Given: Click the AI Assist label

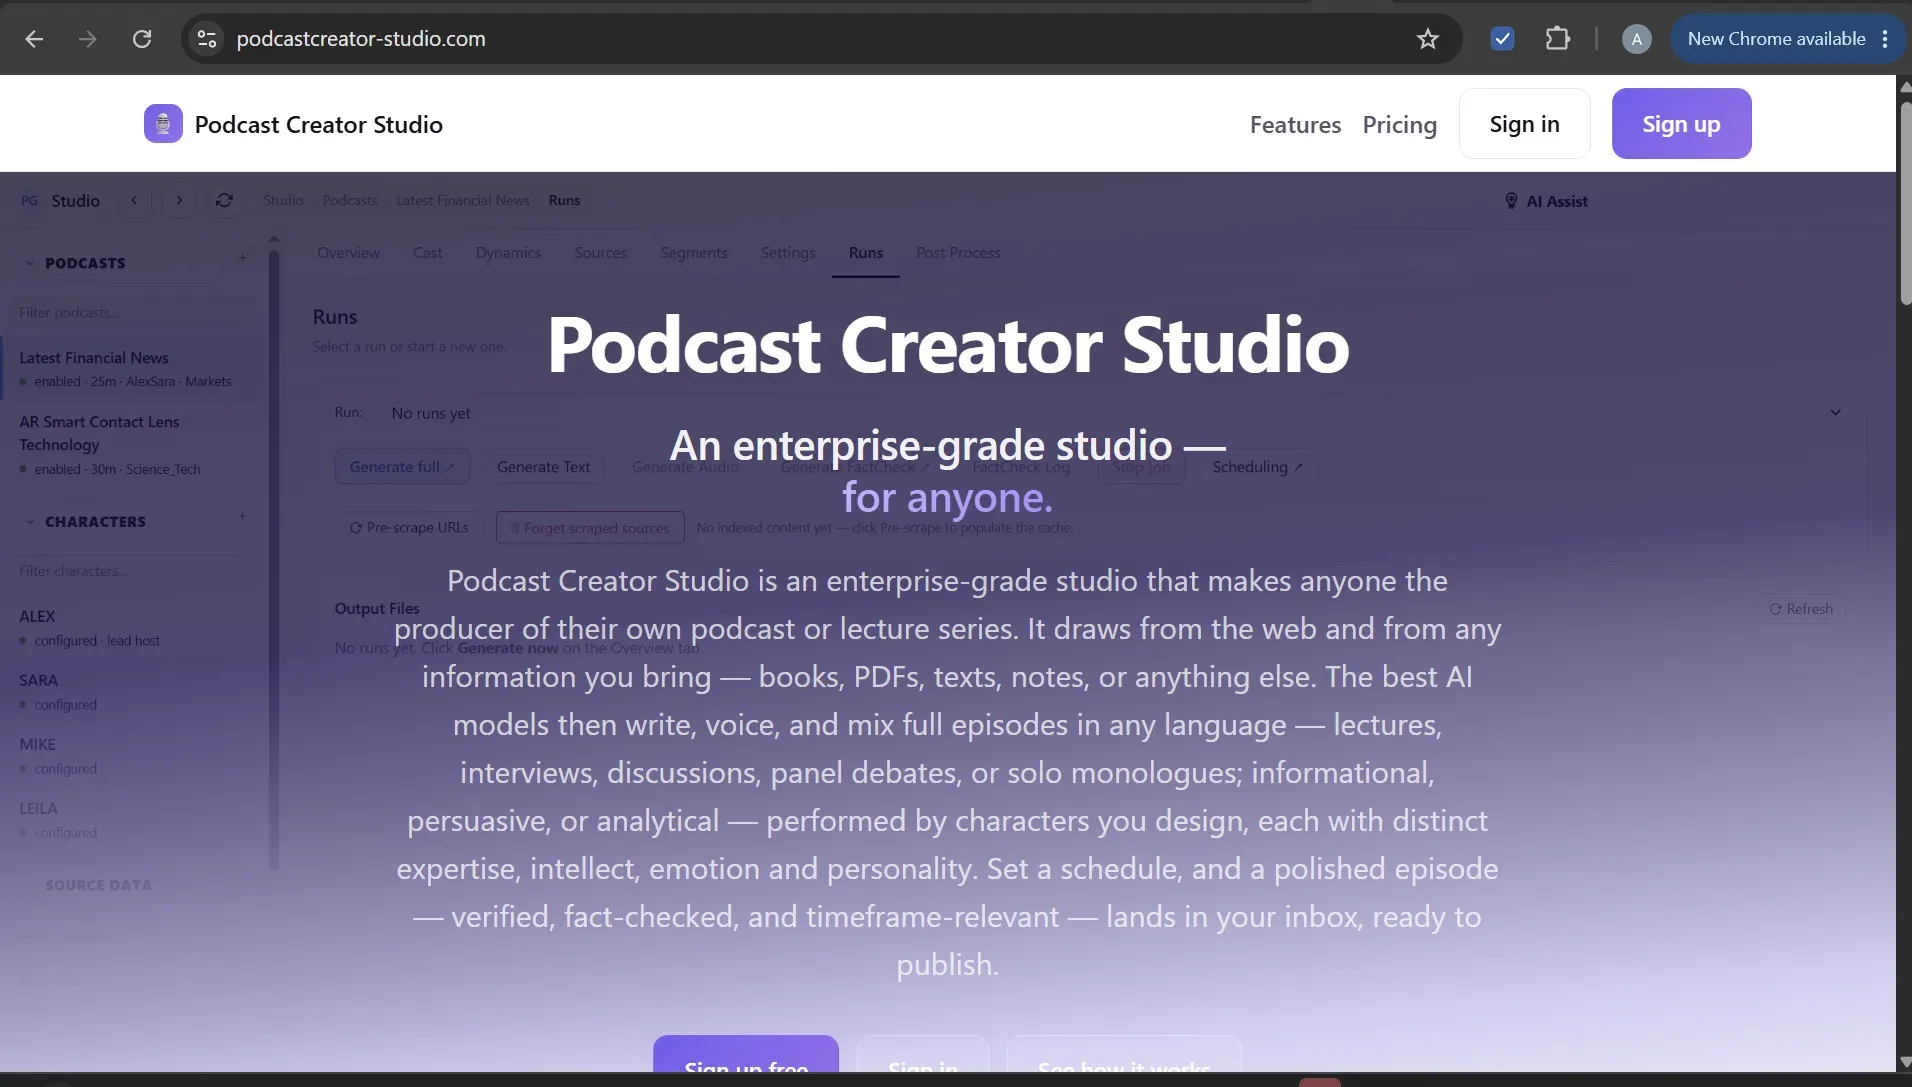Looking at the screenshot, I should [1557, 201].
